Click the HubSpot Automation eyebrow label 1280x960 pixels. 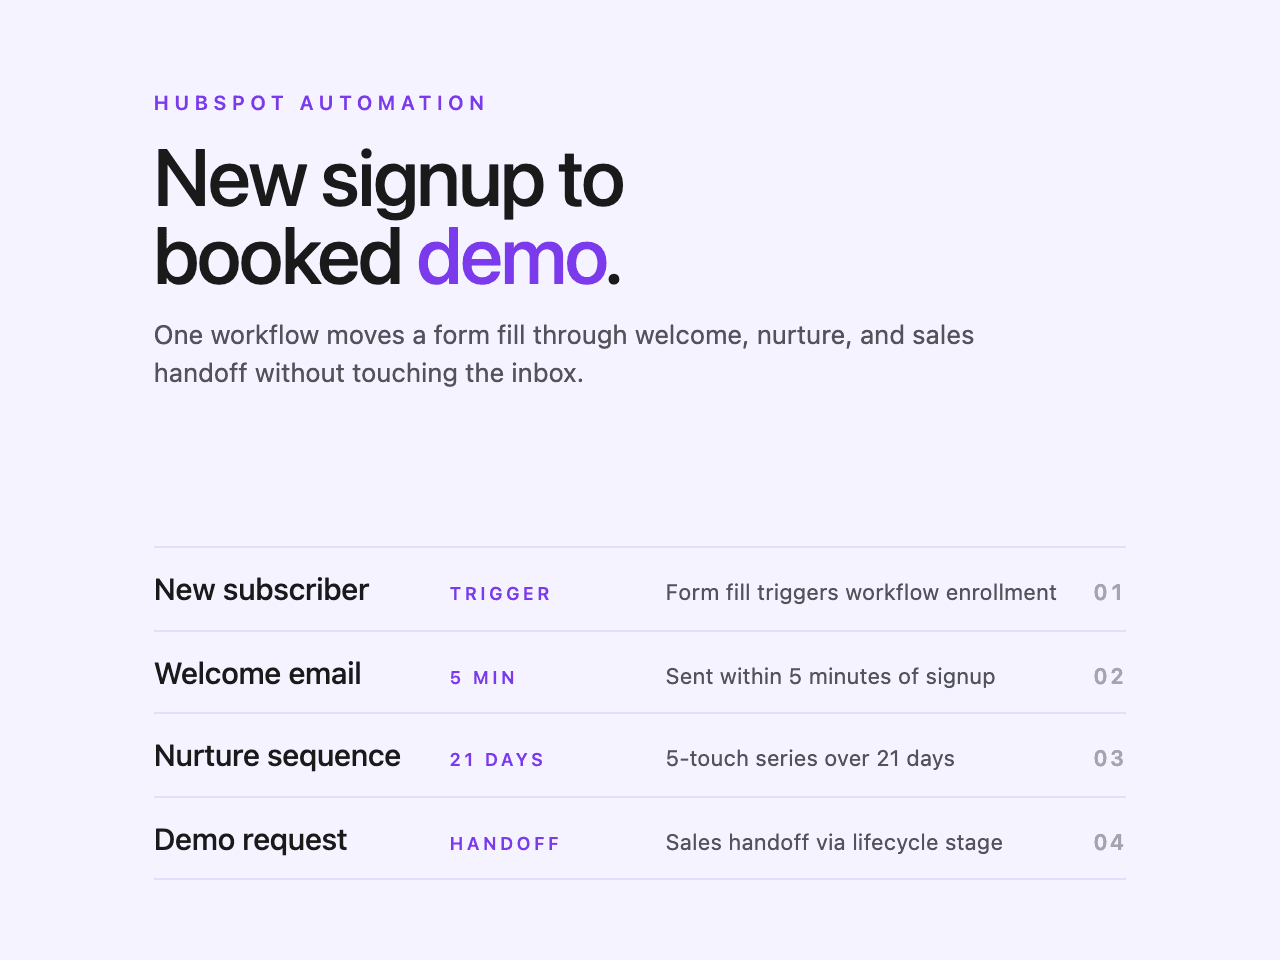pos(320,103)
